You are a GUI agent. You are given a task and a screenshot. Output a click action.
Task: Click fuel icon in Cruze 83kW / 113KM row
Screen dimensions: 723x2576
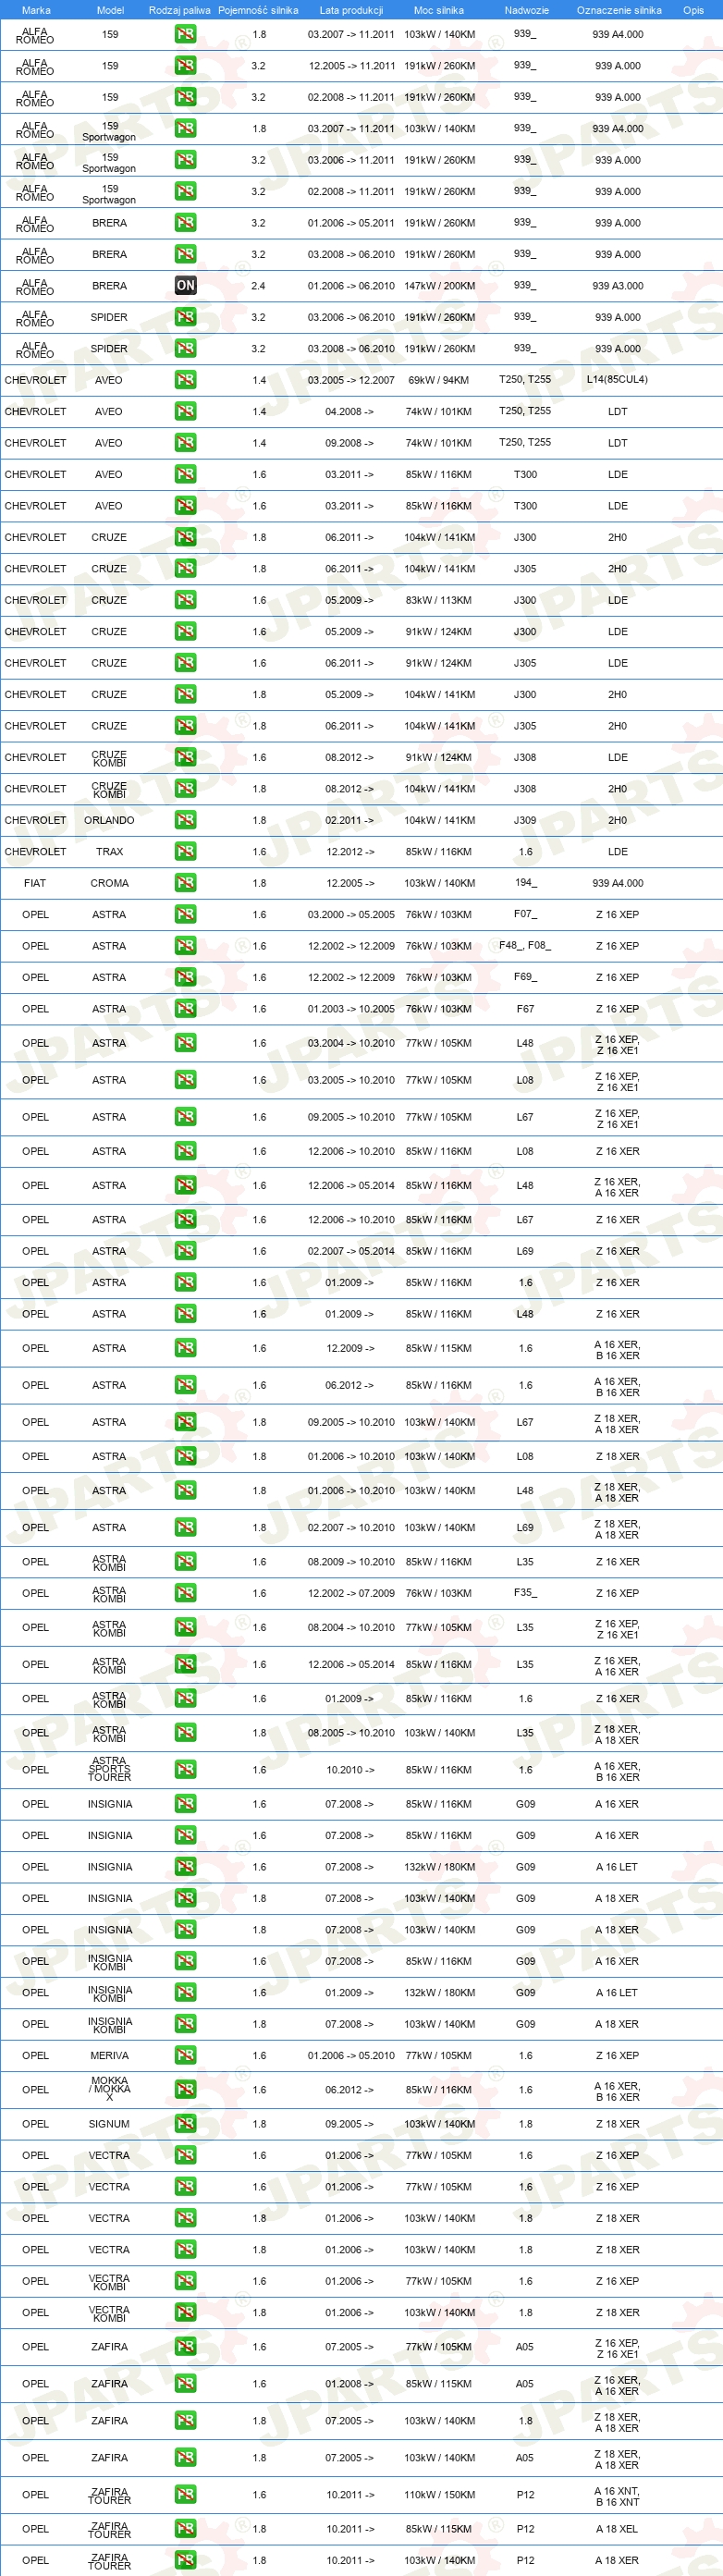tap(185, 600)
